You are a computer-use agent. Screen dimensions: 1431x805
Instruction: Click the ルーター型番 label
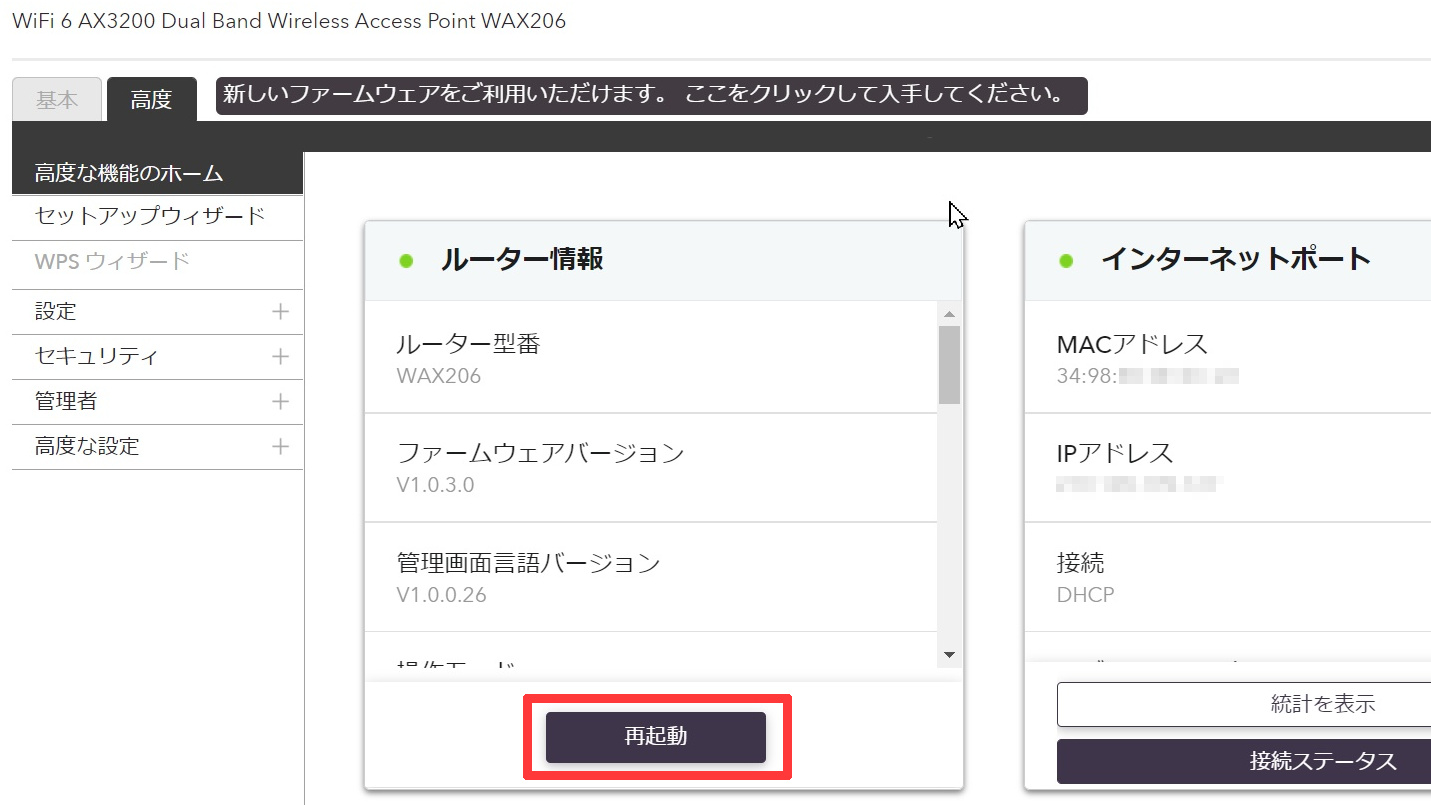pyautogui.click(x=469, y=344)
